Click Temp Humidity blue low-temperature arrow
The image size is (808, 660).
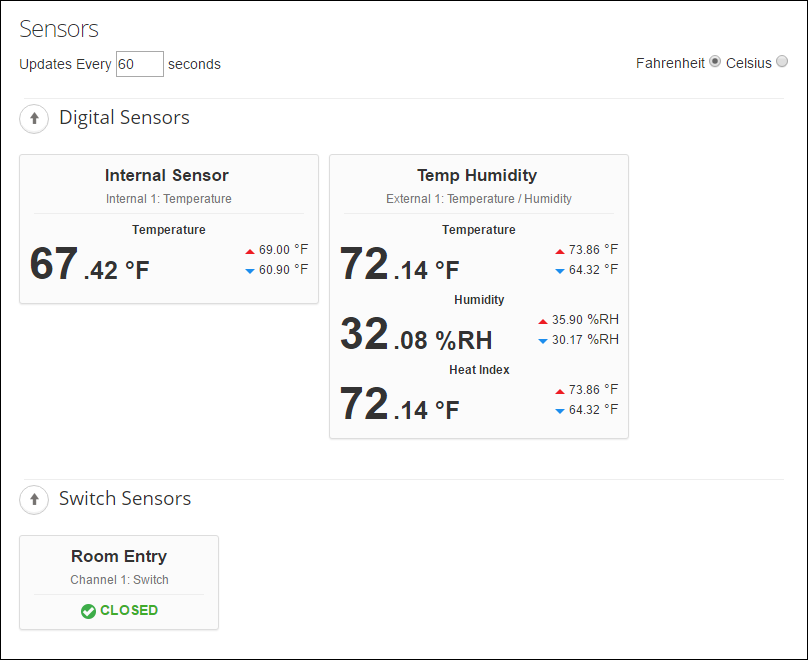click(560, 270)
